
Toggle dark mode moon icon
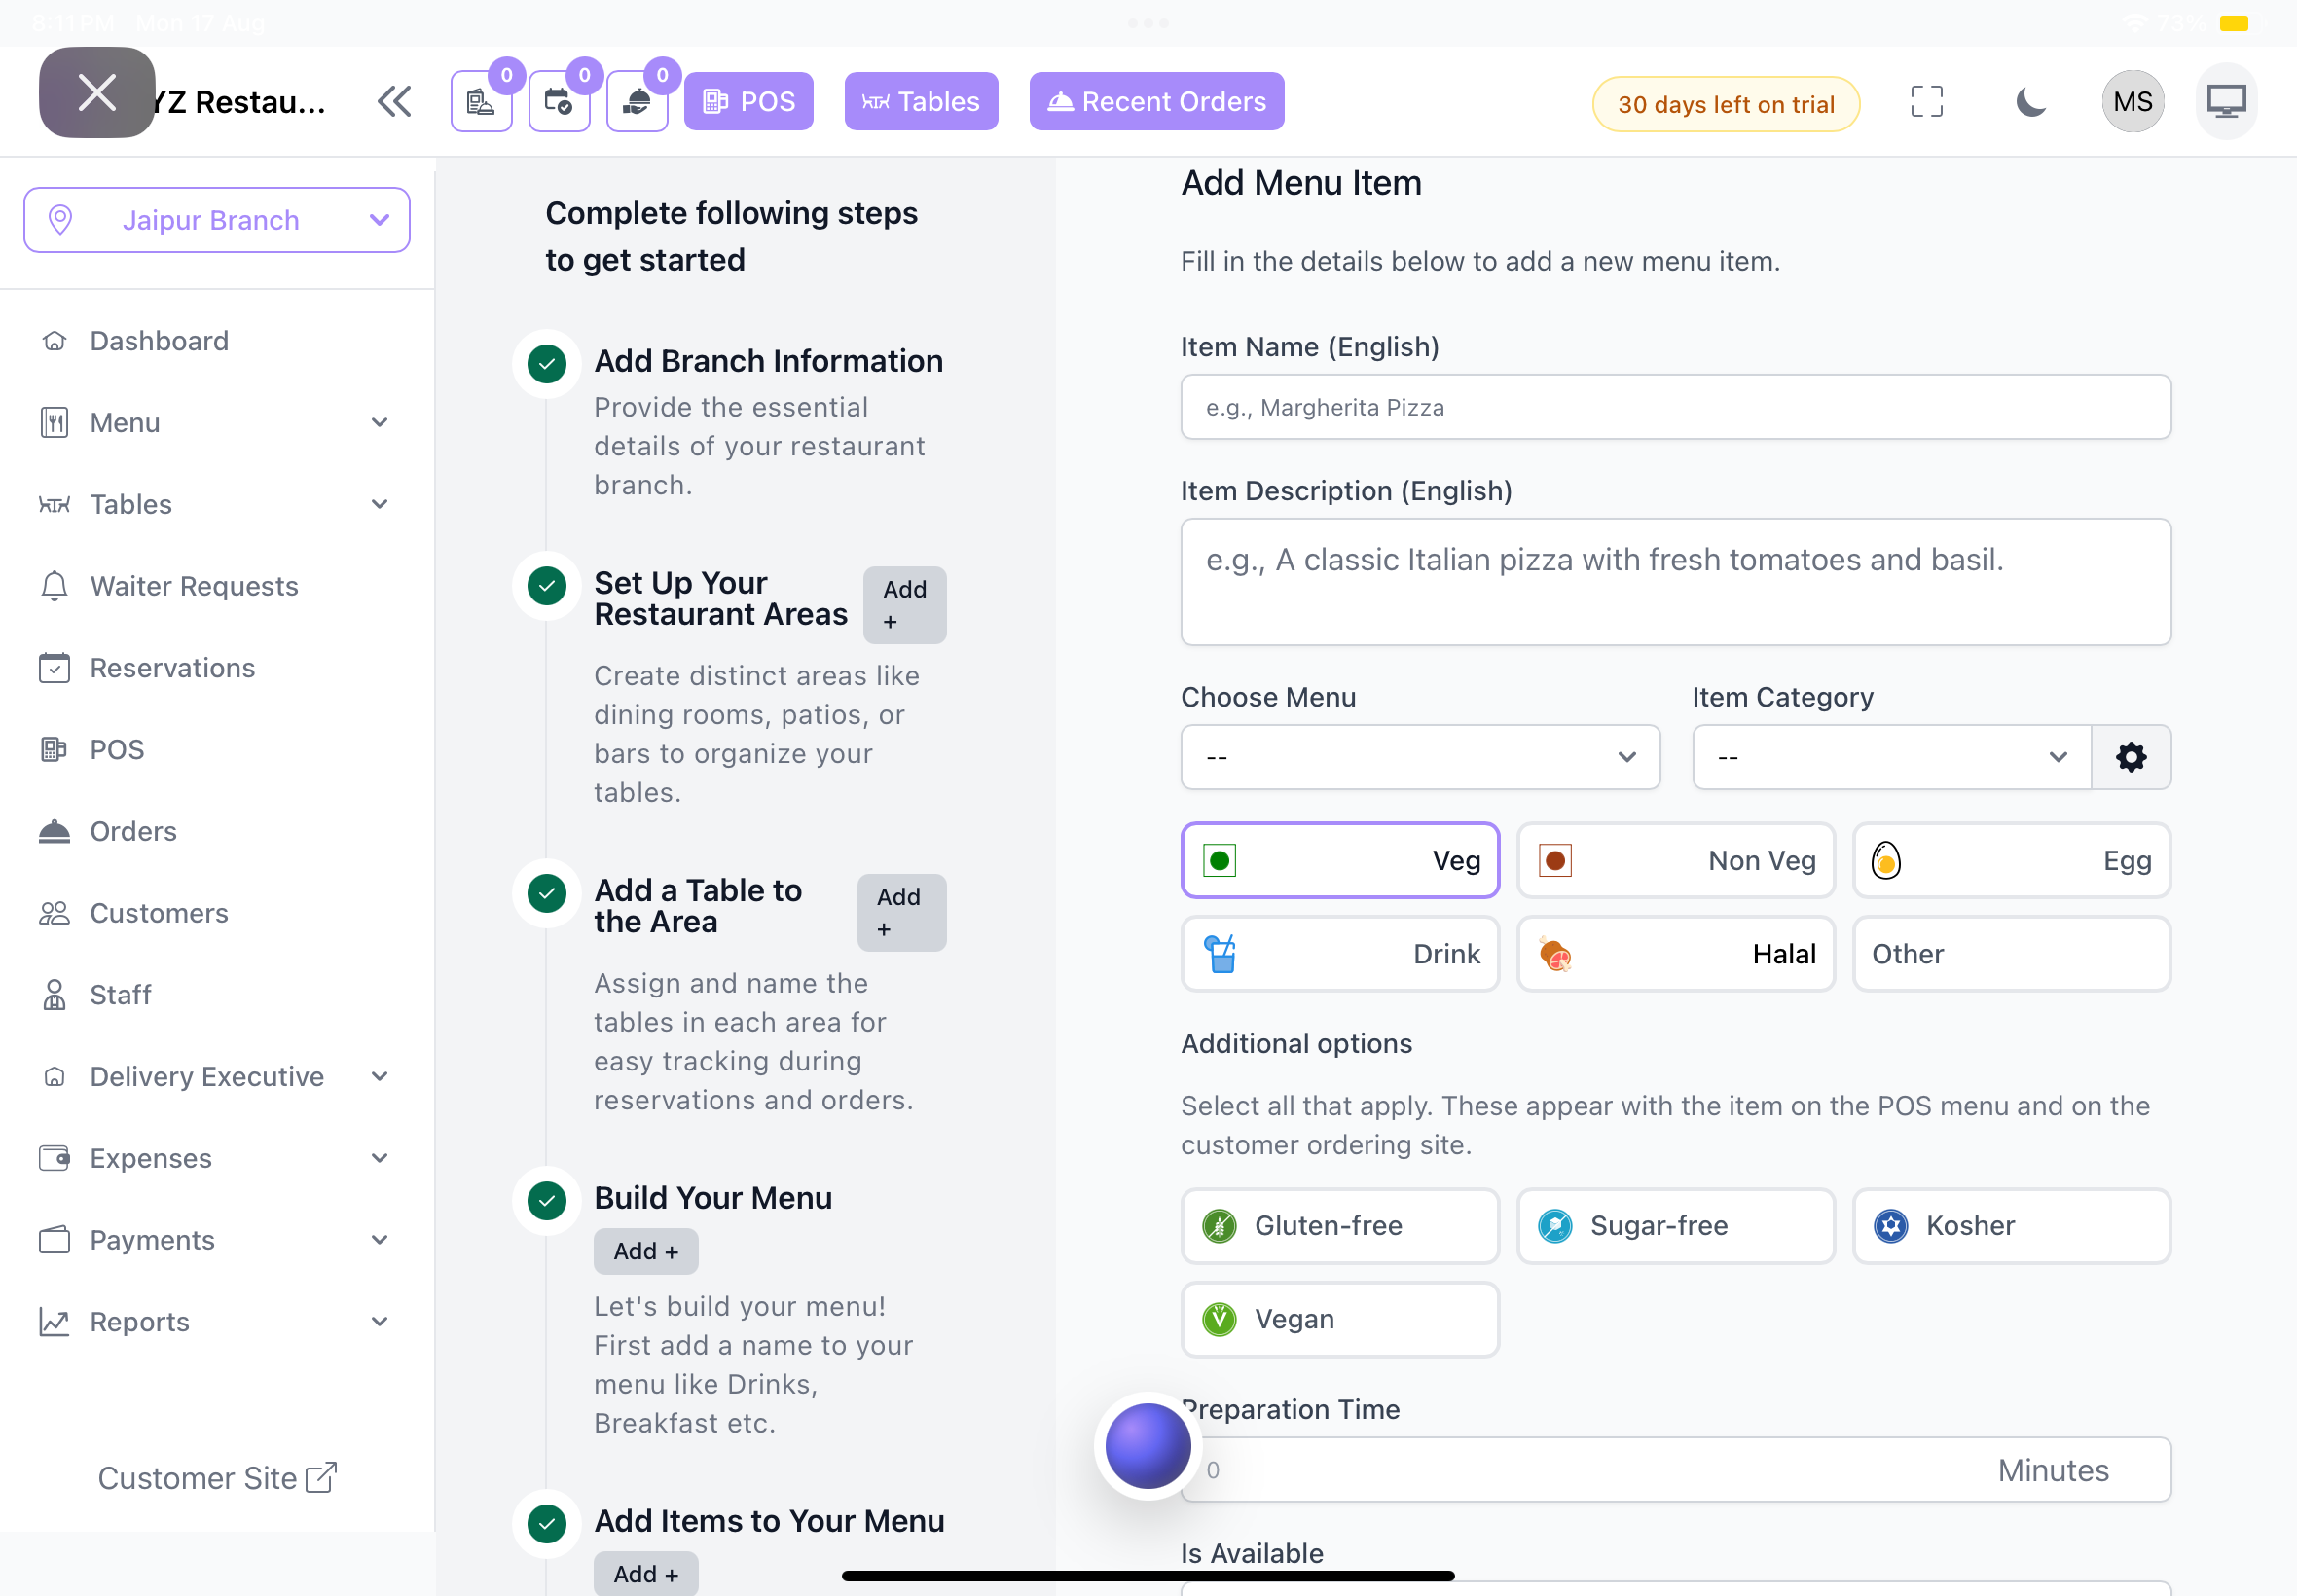[x=2030, y=101]
